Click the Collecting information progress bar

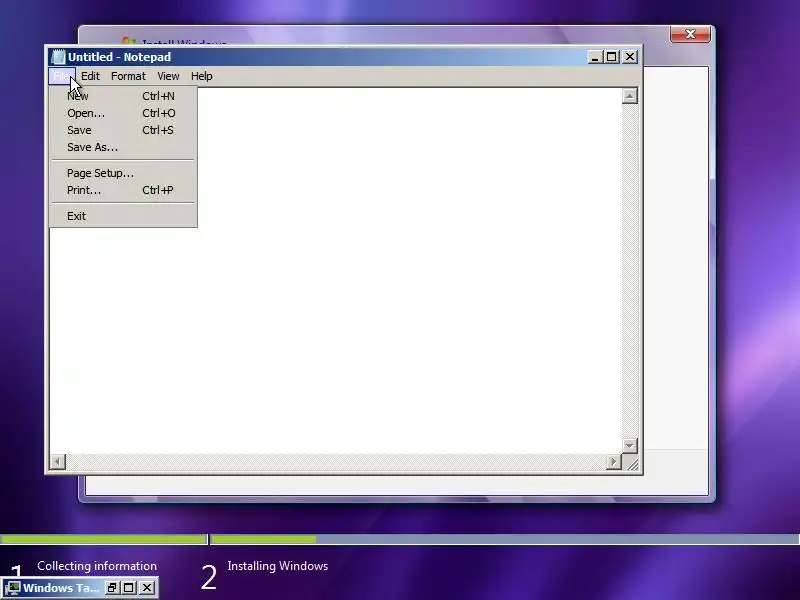pyautogui.click(x=104, y=539)
